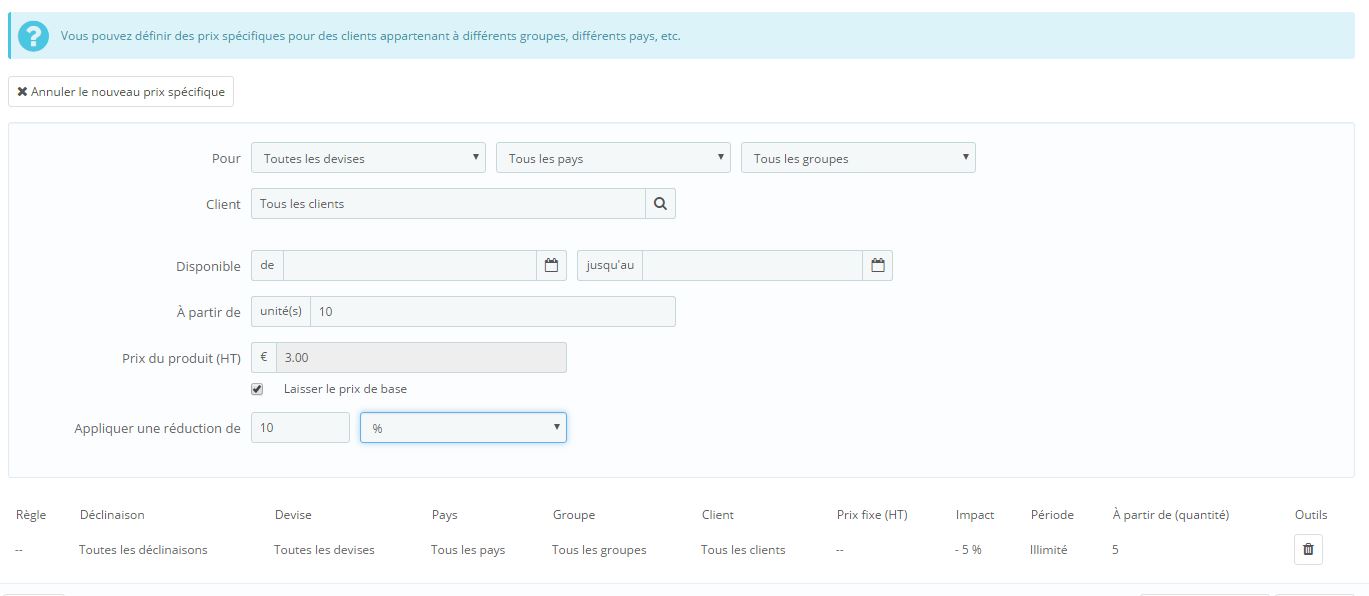Click the 'Impact' column header

pyautogui.click(x=975, y=515)
